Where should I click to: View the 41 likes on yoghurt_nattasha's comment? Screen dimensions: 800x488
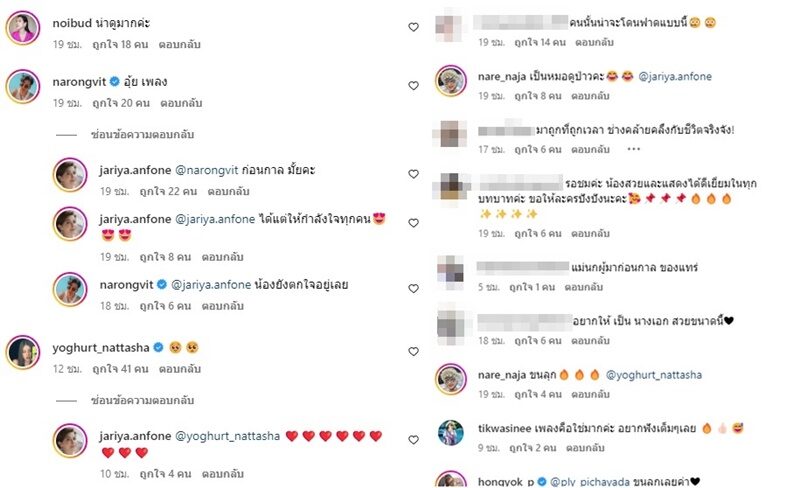pos(120,369)
